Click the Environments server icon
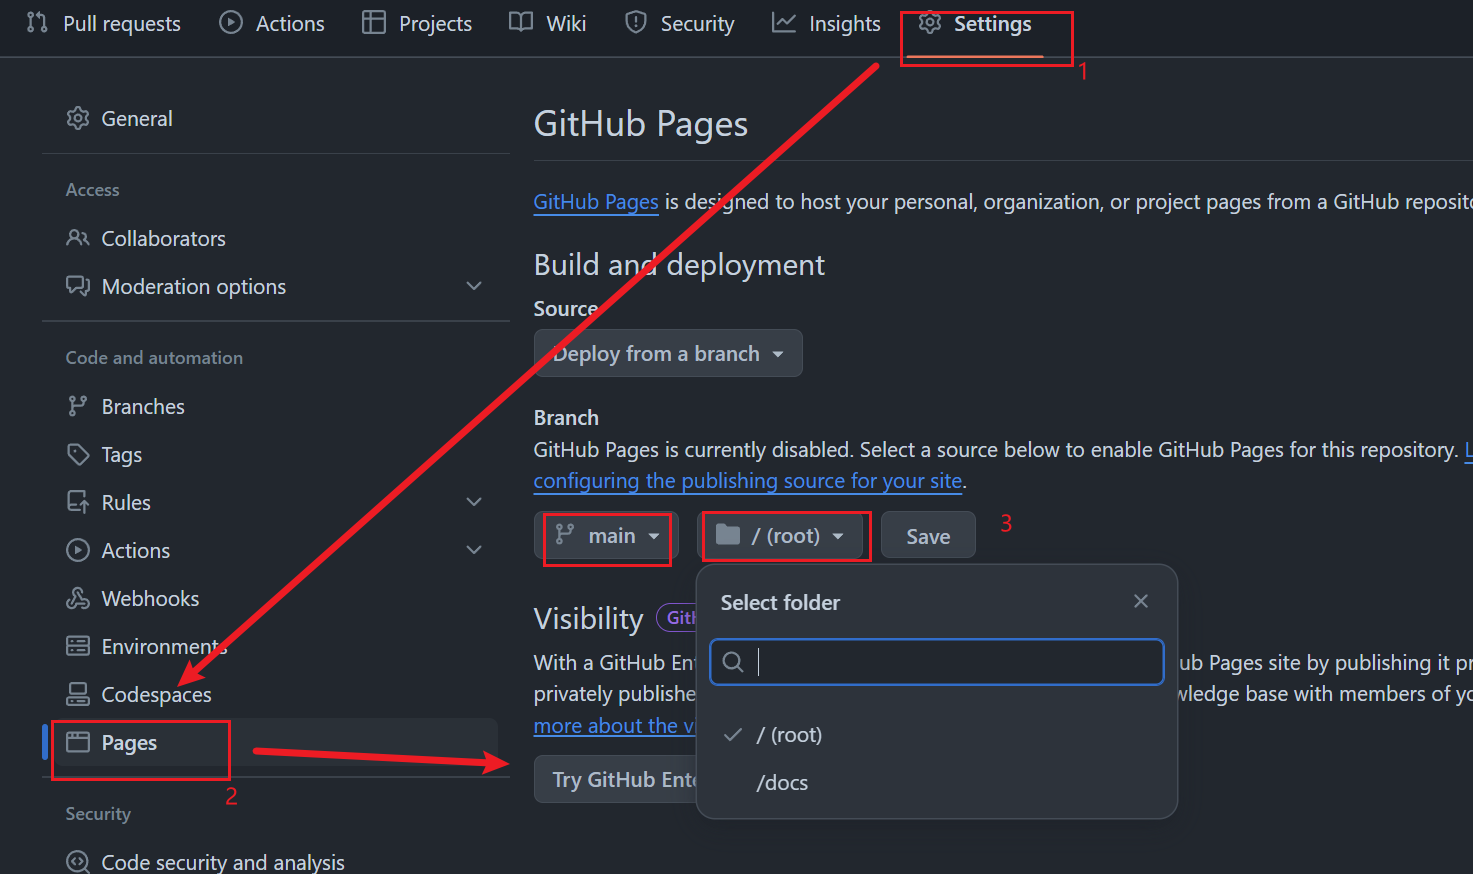Viewport: 1473px width, 874px height. 78,646
